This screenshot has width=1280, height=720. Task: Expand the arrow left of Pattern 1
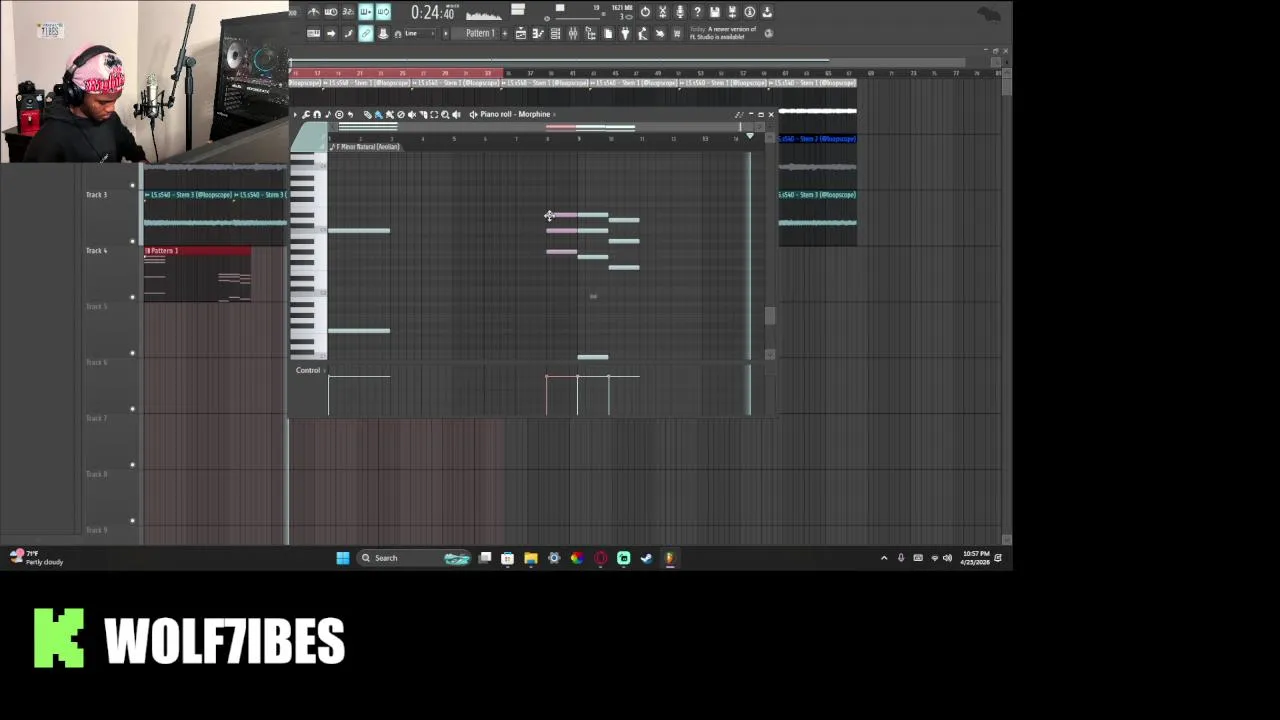point(445,33)
